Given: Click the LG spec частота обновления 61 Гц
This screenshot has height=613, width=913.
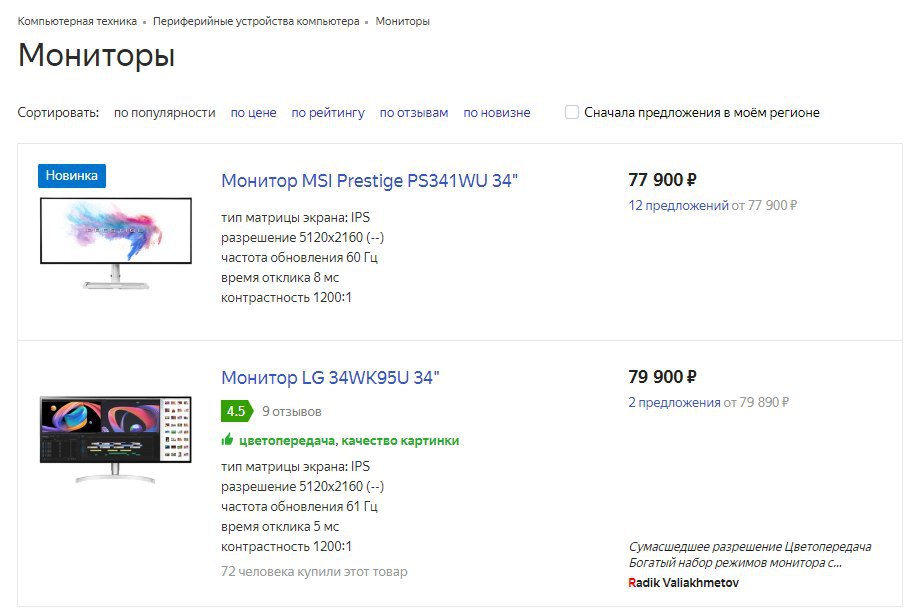Looking at the screenshot, I should coord(299,506).
